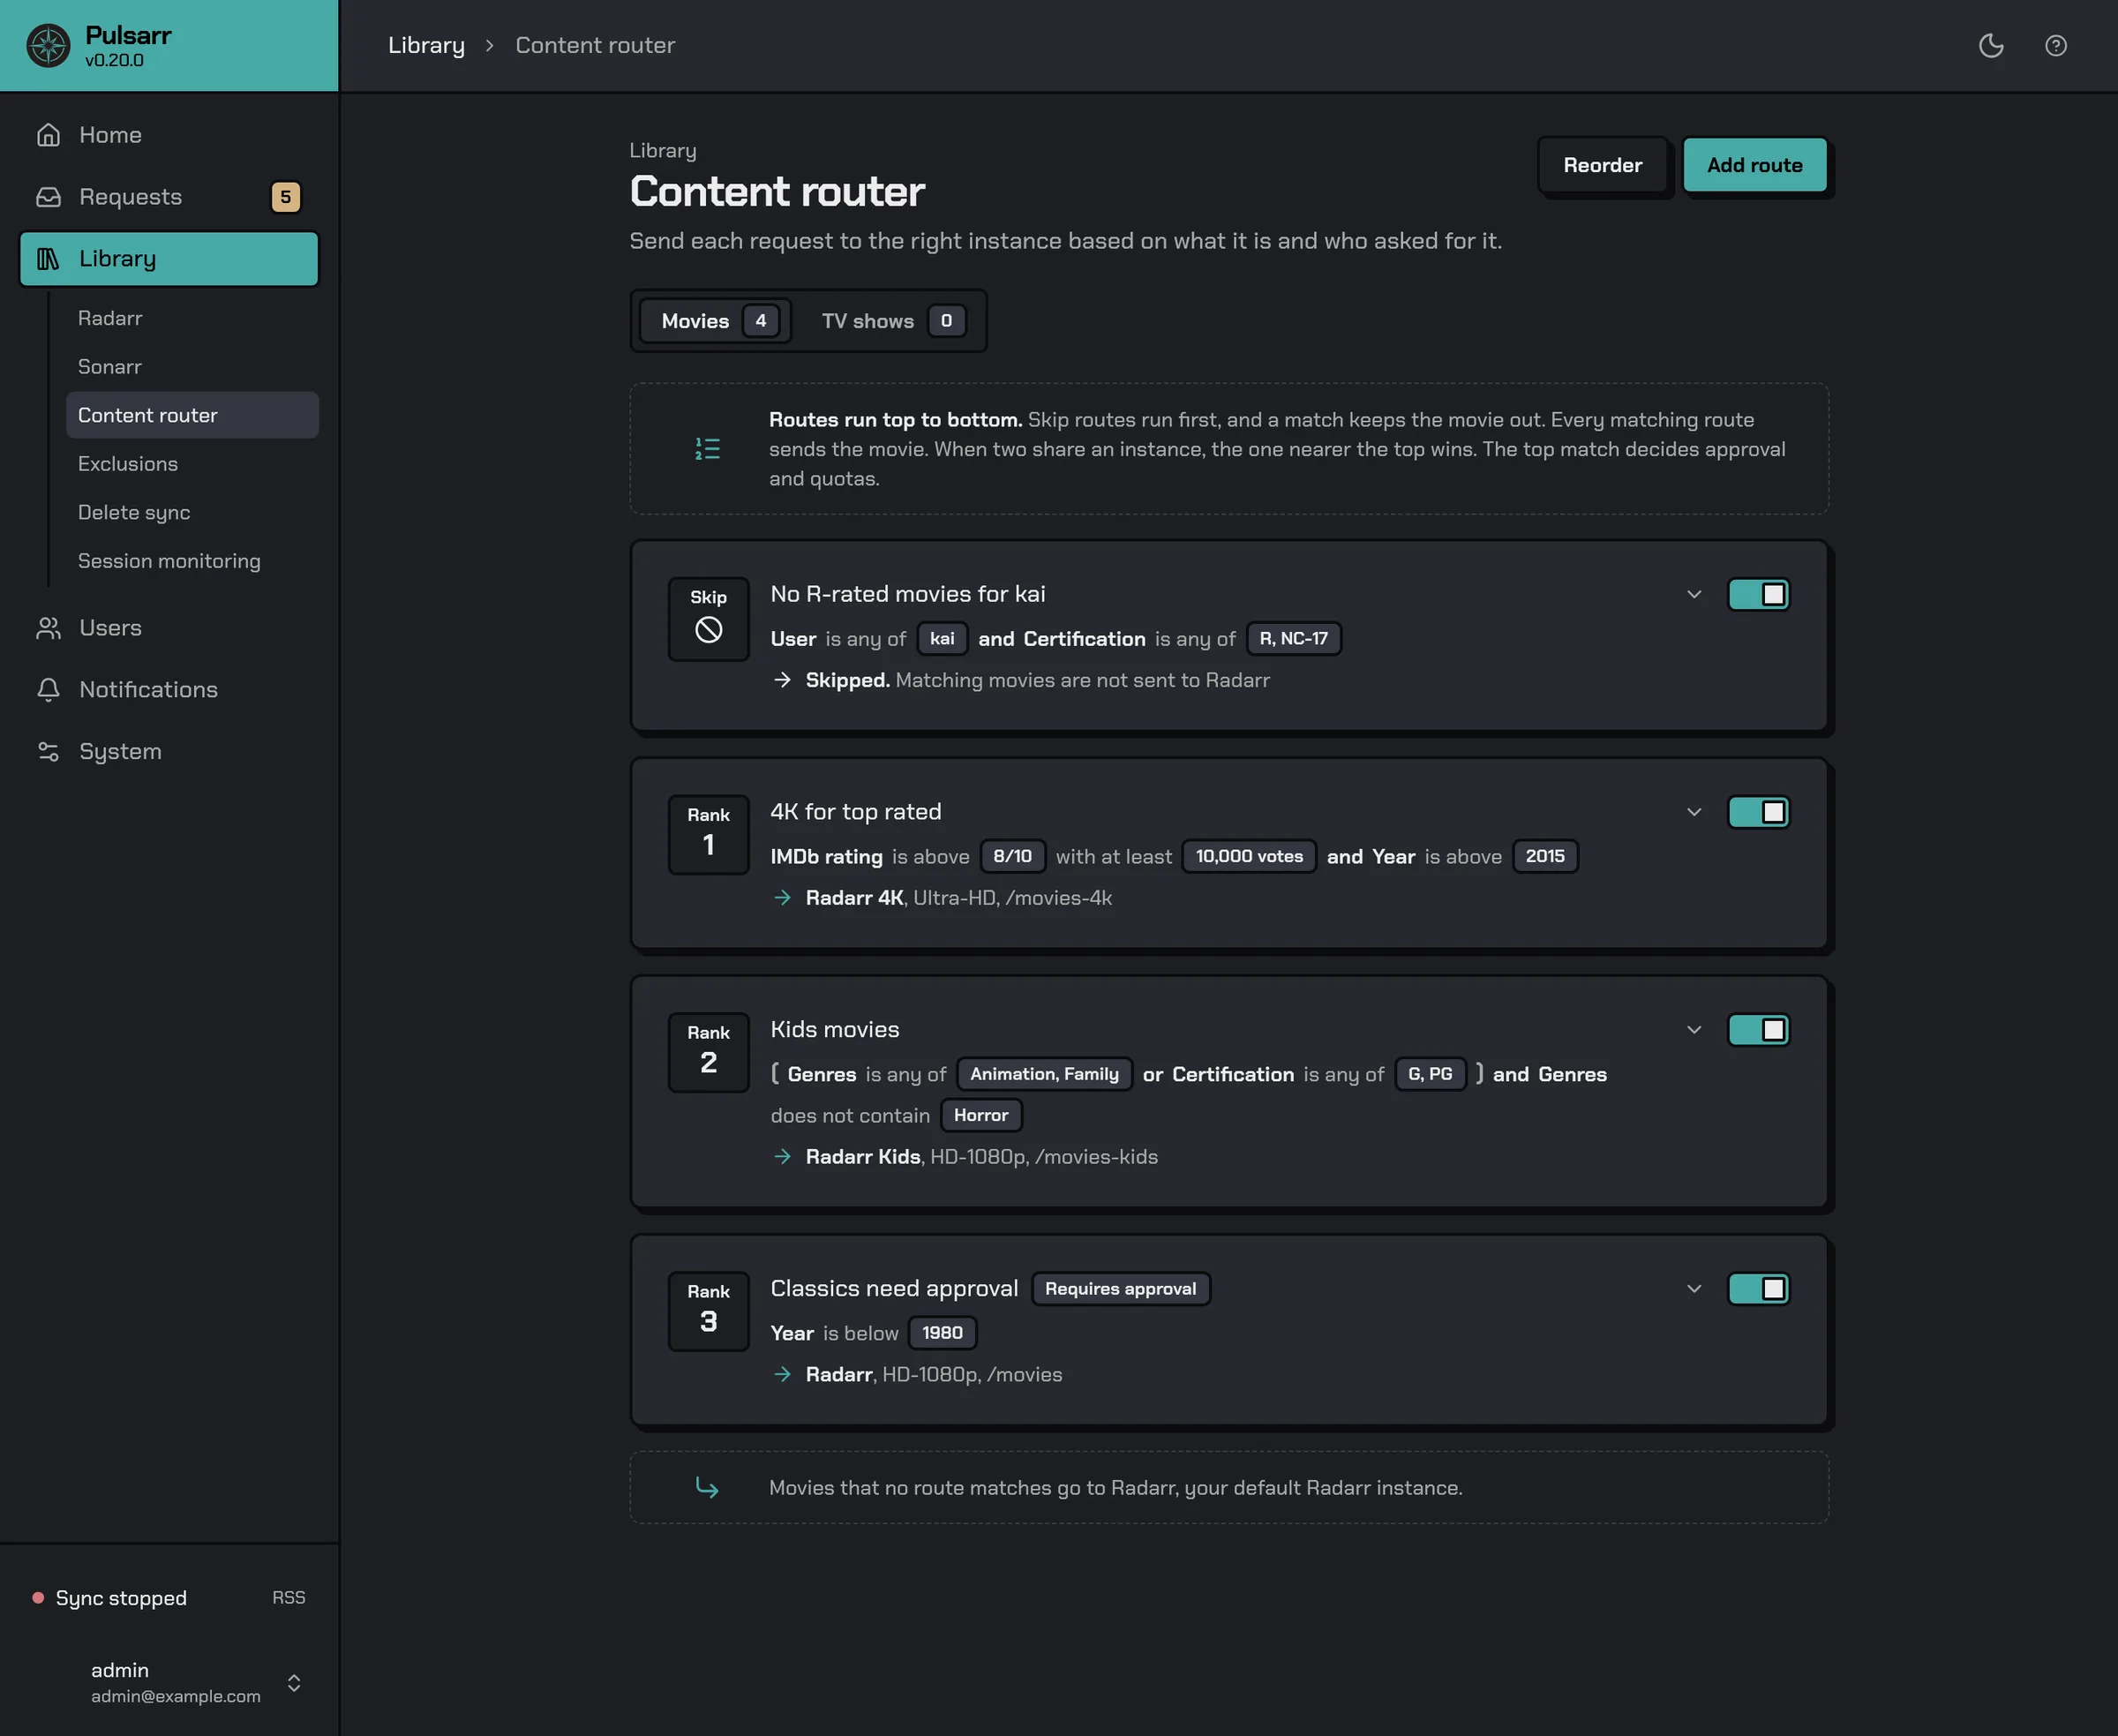Open the help question mark icon

click(x=2056, y=46)
